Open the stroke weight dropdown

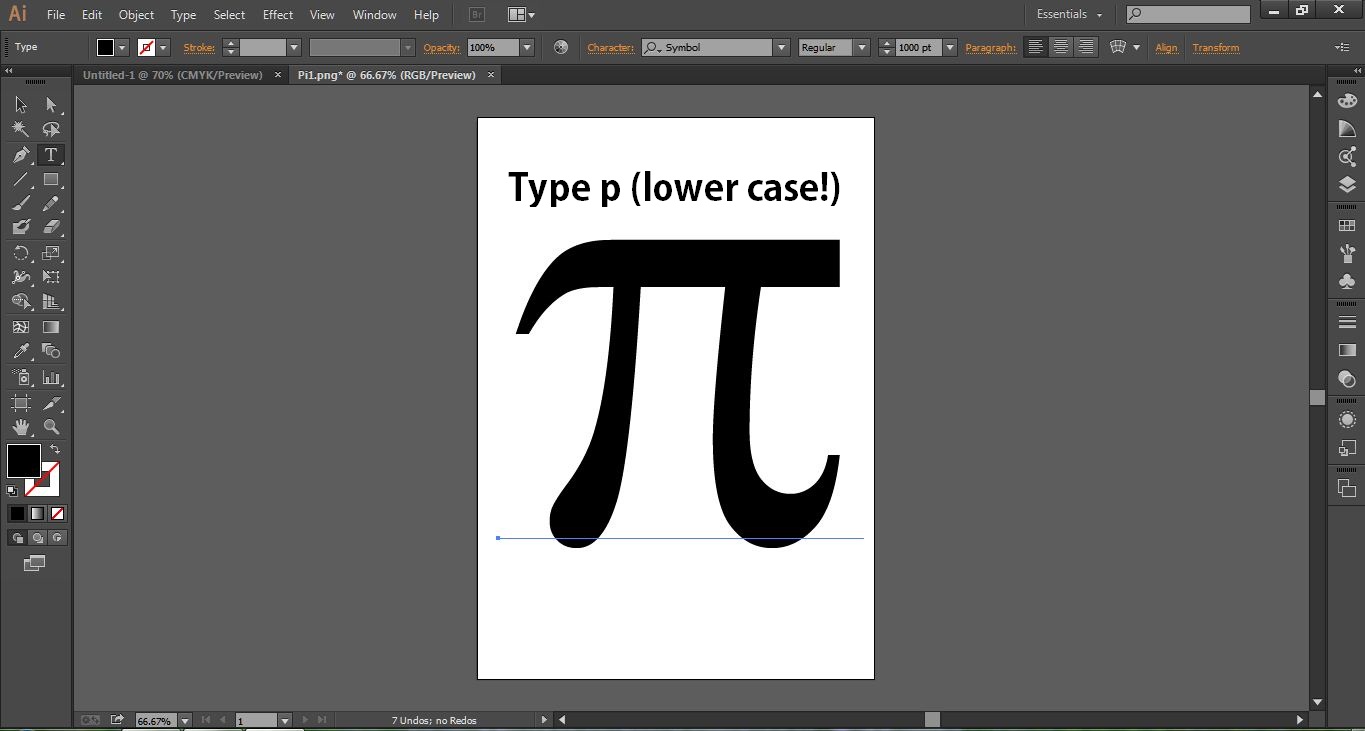[294, 47]
